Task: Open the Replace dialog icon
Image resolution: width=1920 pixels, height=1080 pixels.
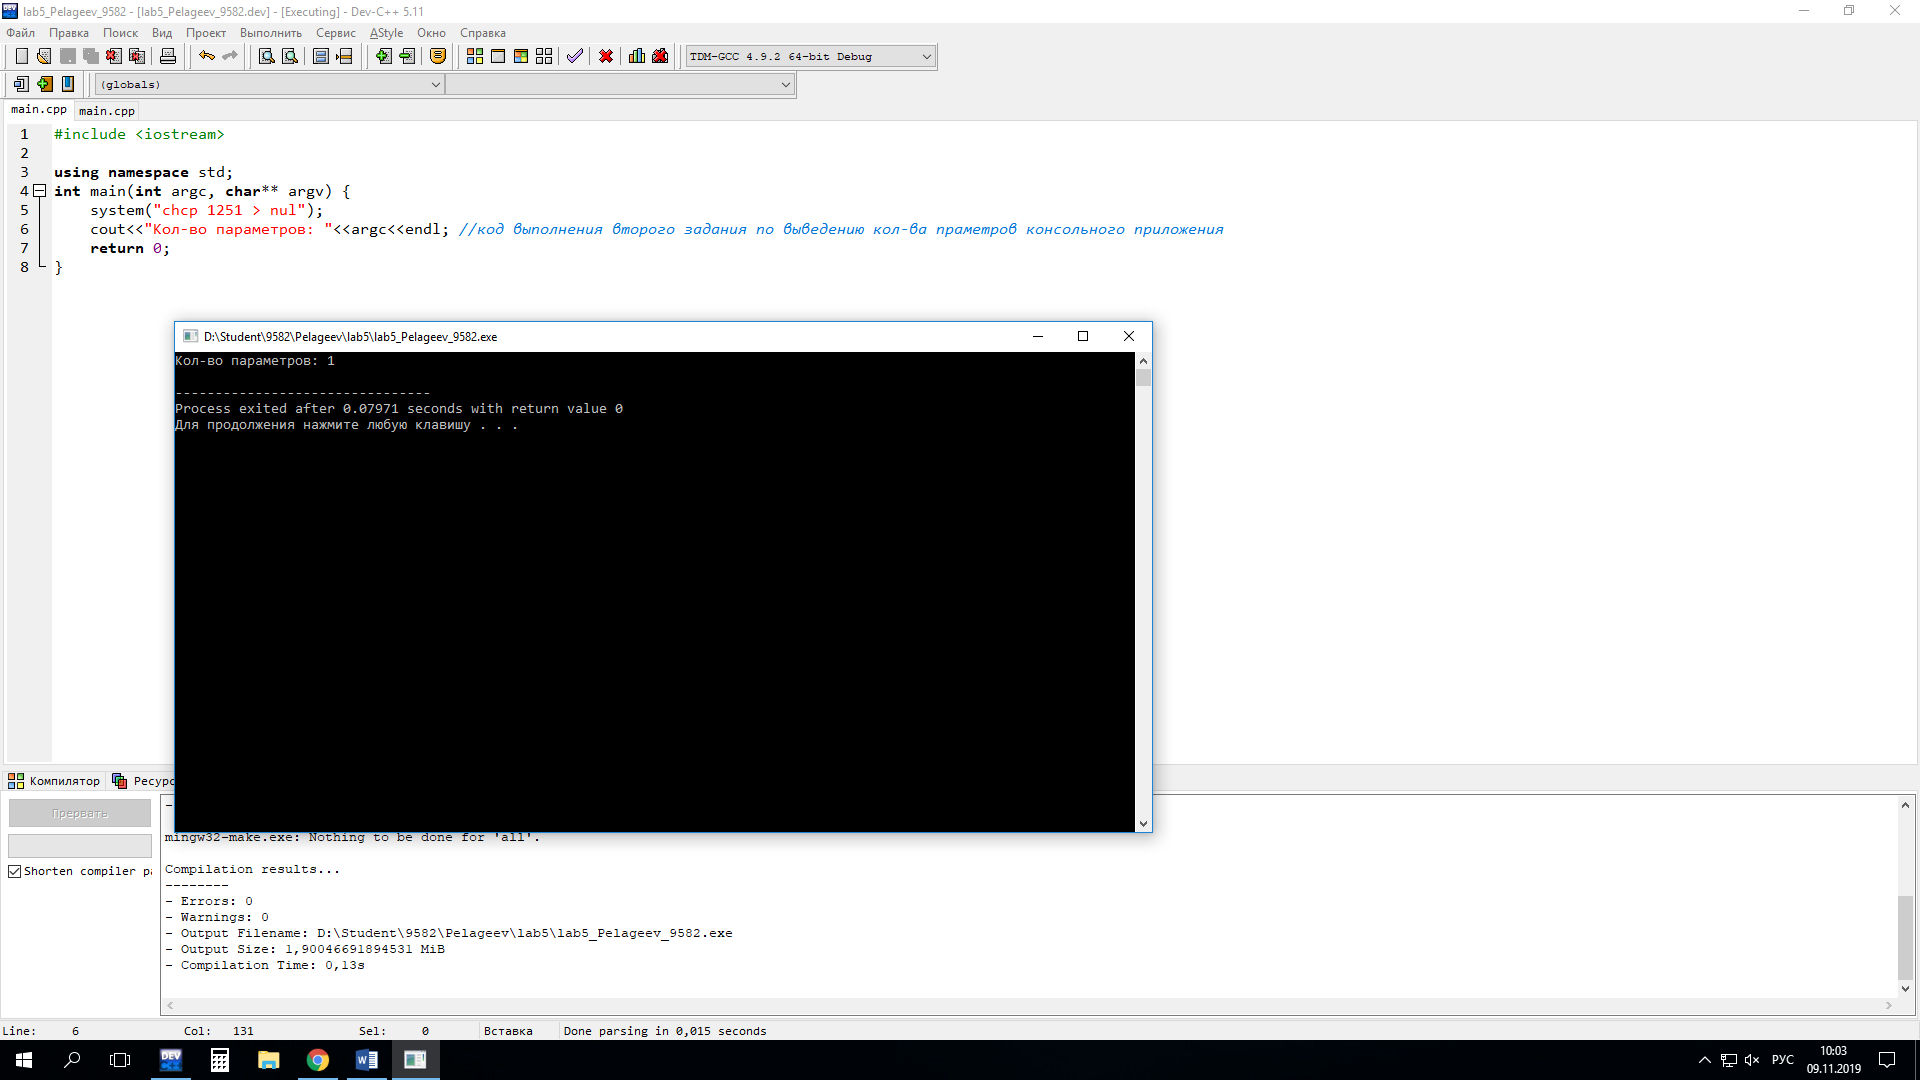Action: pyautogui.click(x=290, y=57)
